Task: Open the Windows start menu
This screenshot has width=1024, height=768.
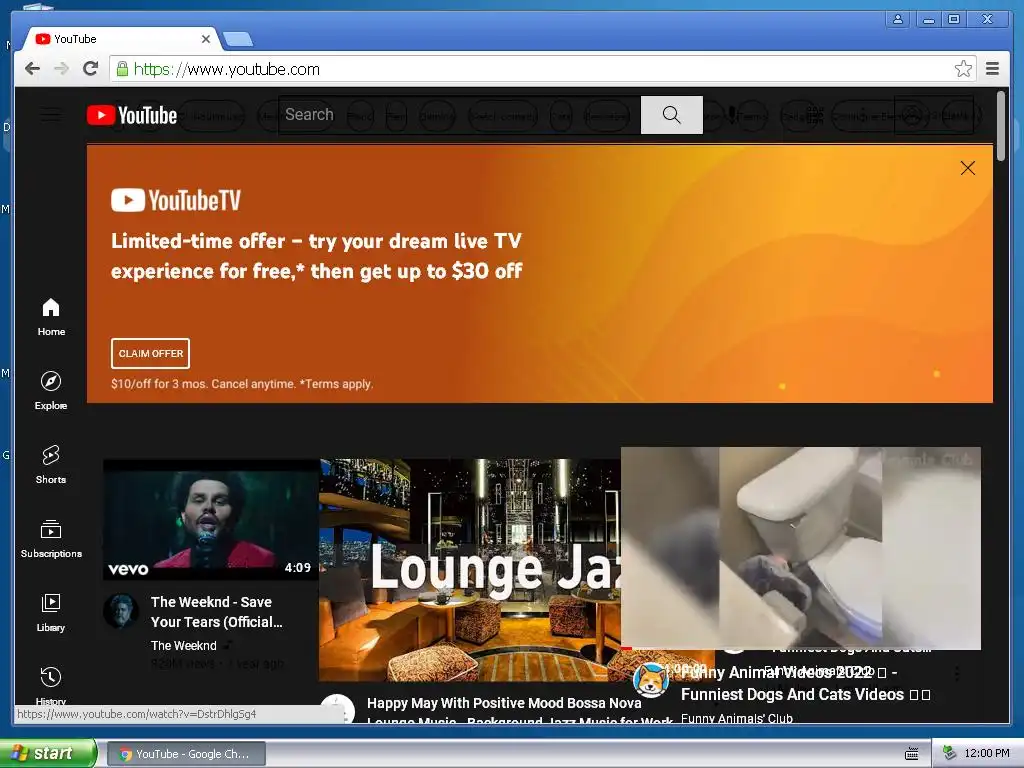Action: pyautogui.click(x=48, y=754)
